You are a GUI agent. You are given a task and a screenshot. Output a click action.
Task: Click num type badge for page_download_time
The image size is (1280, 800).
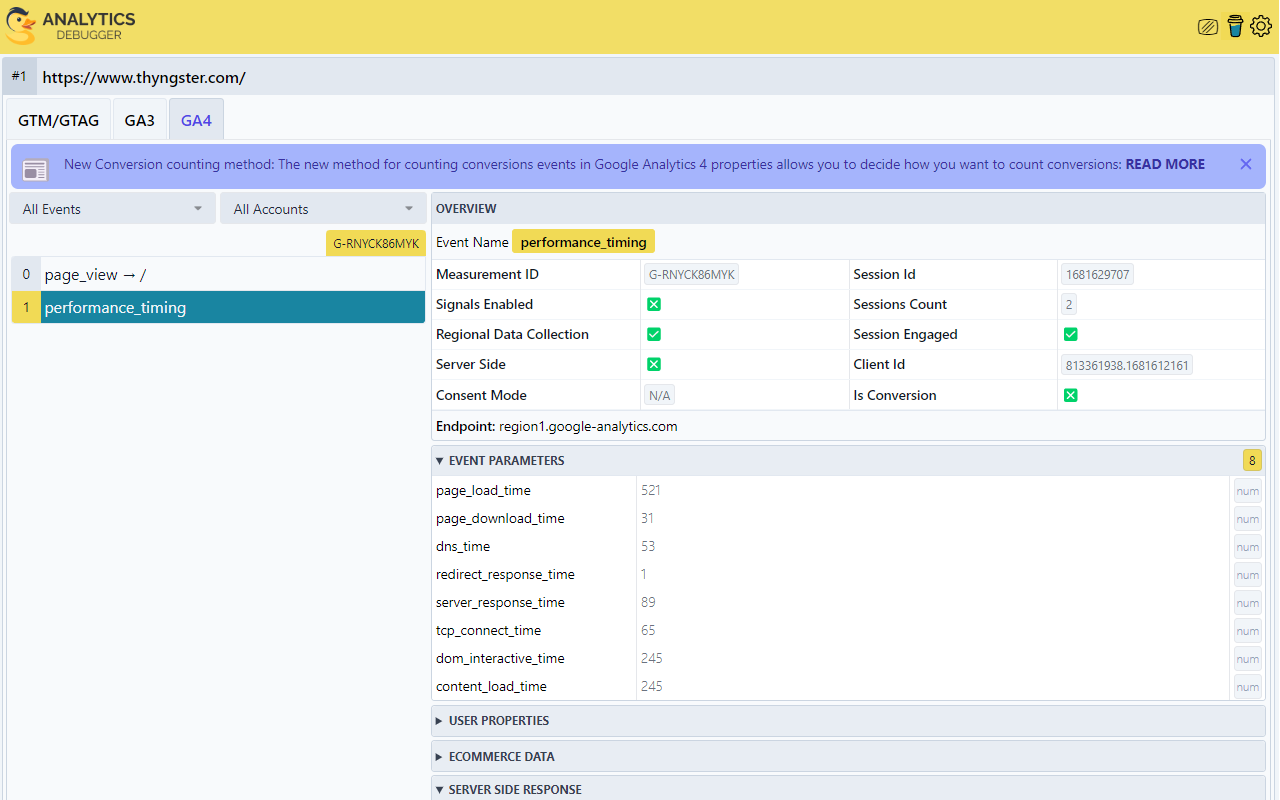click(x=1247, y=519)
